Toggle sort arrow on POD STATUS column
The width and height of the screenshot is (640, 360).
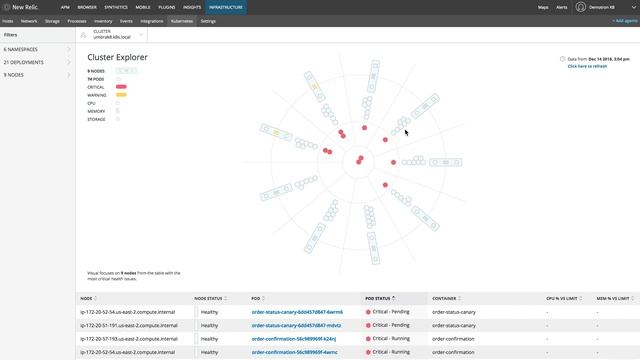click(393, 298)
